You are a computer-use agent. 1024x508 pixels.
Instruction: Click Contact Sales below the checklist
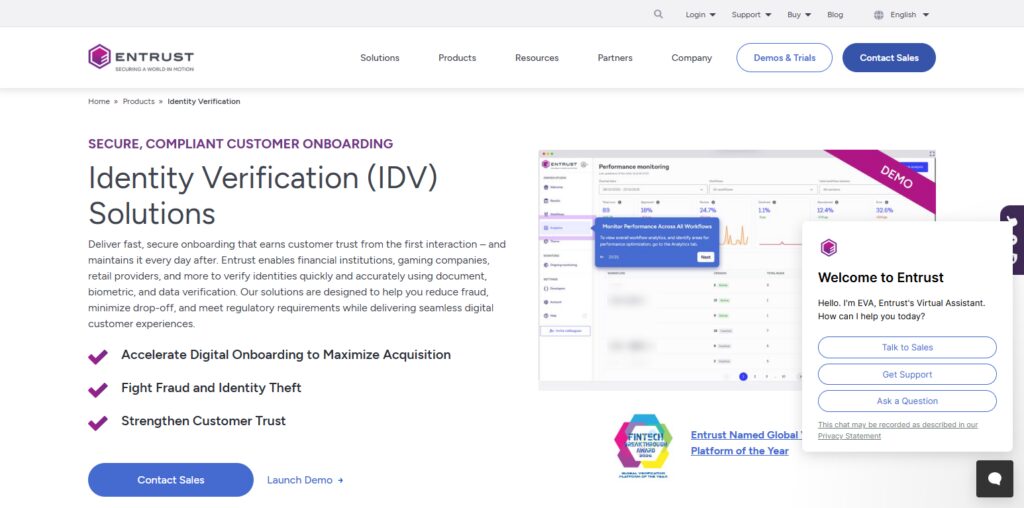170,480
